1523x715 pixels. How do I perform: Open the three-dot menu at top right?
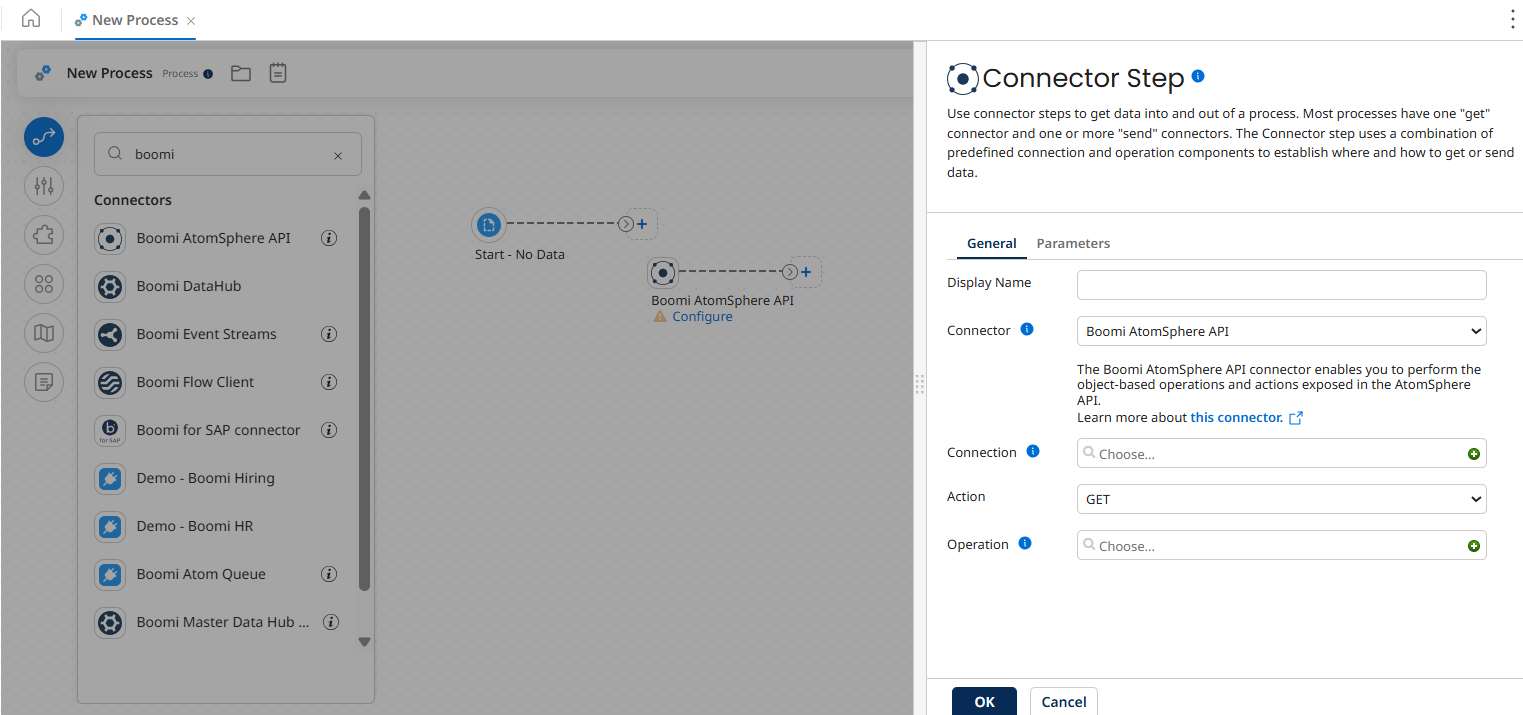coord(1513,18)
